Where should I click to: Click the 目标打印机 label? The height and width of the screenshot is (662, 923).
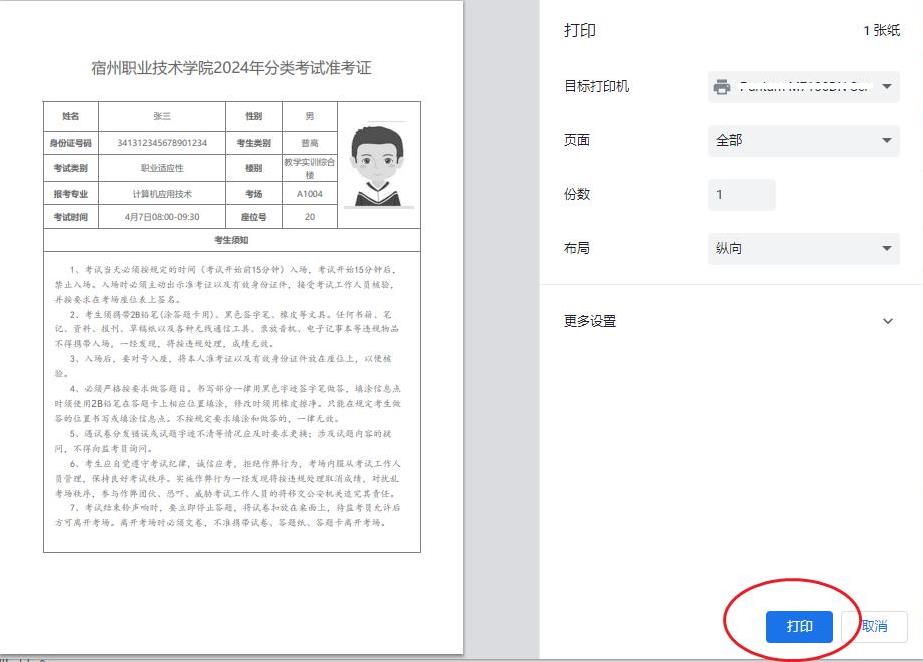pyautogui.click(x=596, y=87)
